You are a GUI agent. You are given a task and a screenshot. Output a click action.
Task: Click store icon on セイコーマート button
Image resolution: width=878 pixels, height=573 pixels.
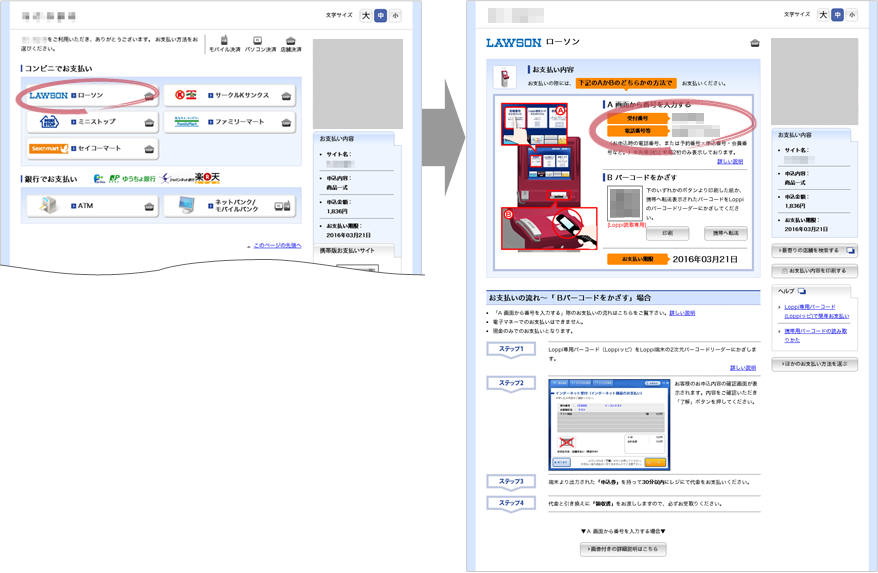pyautogui.click(x=149, y=149)
